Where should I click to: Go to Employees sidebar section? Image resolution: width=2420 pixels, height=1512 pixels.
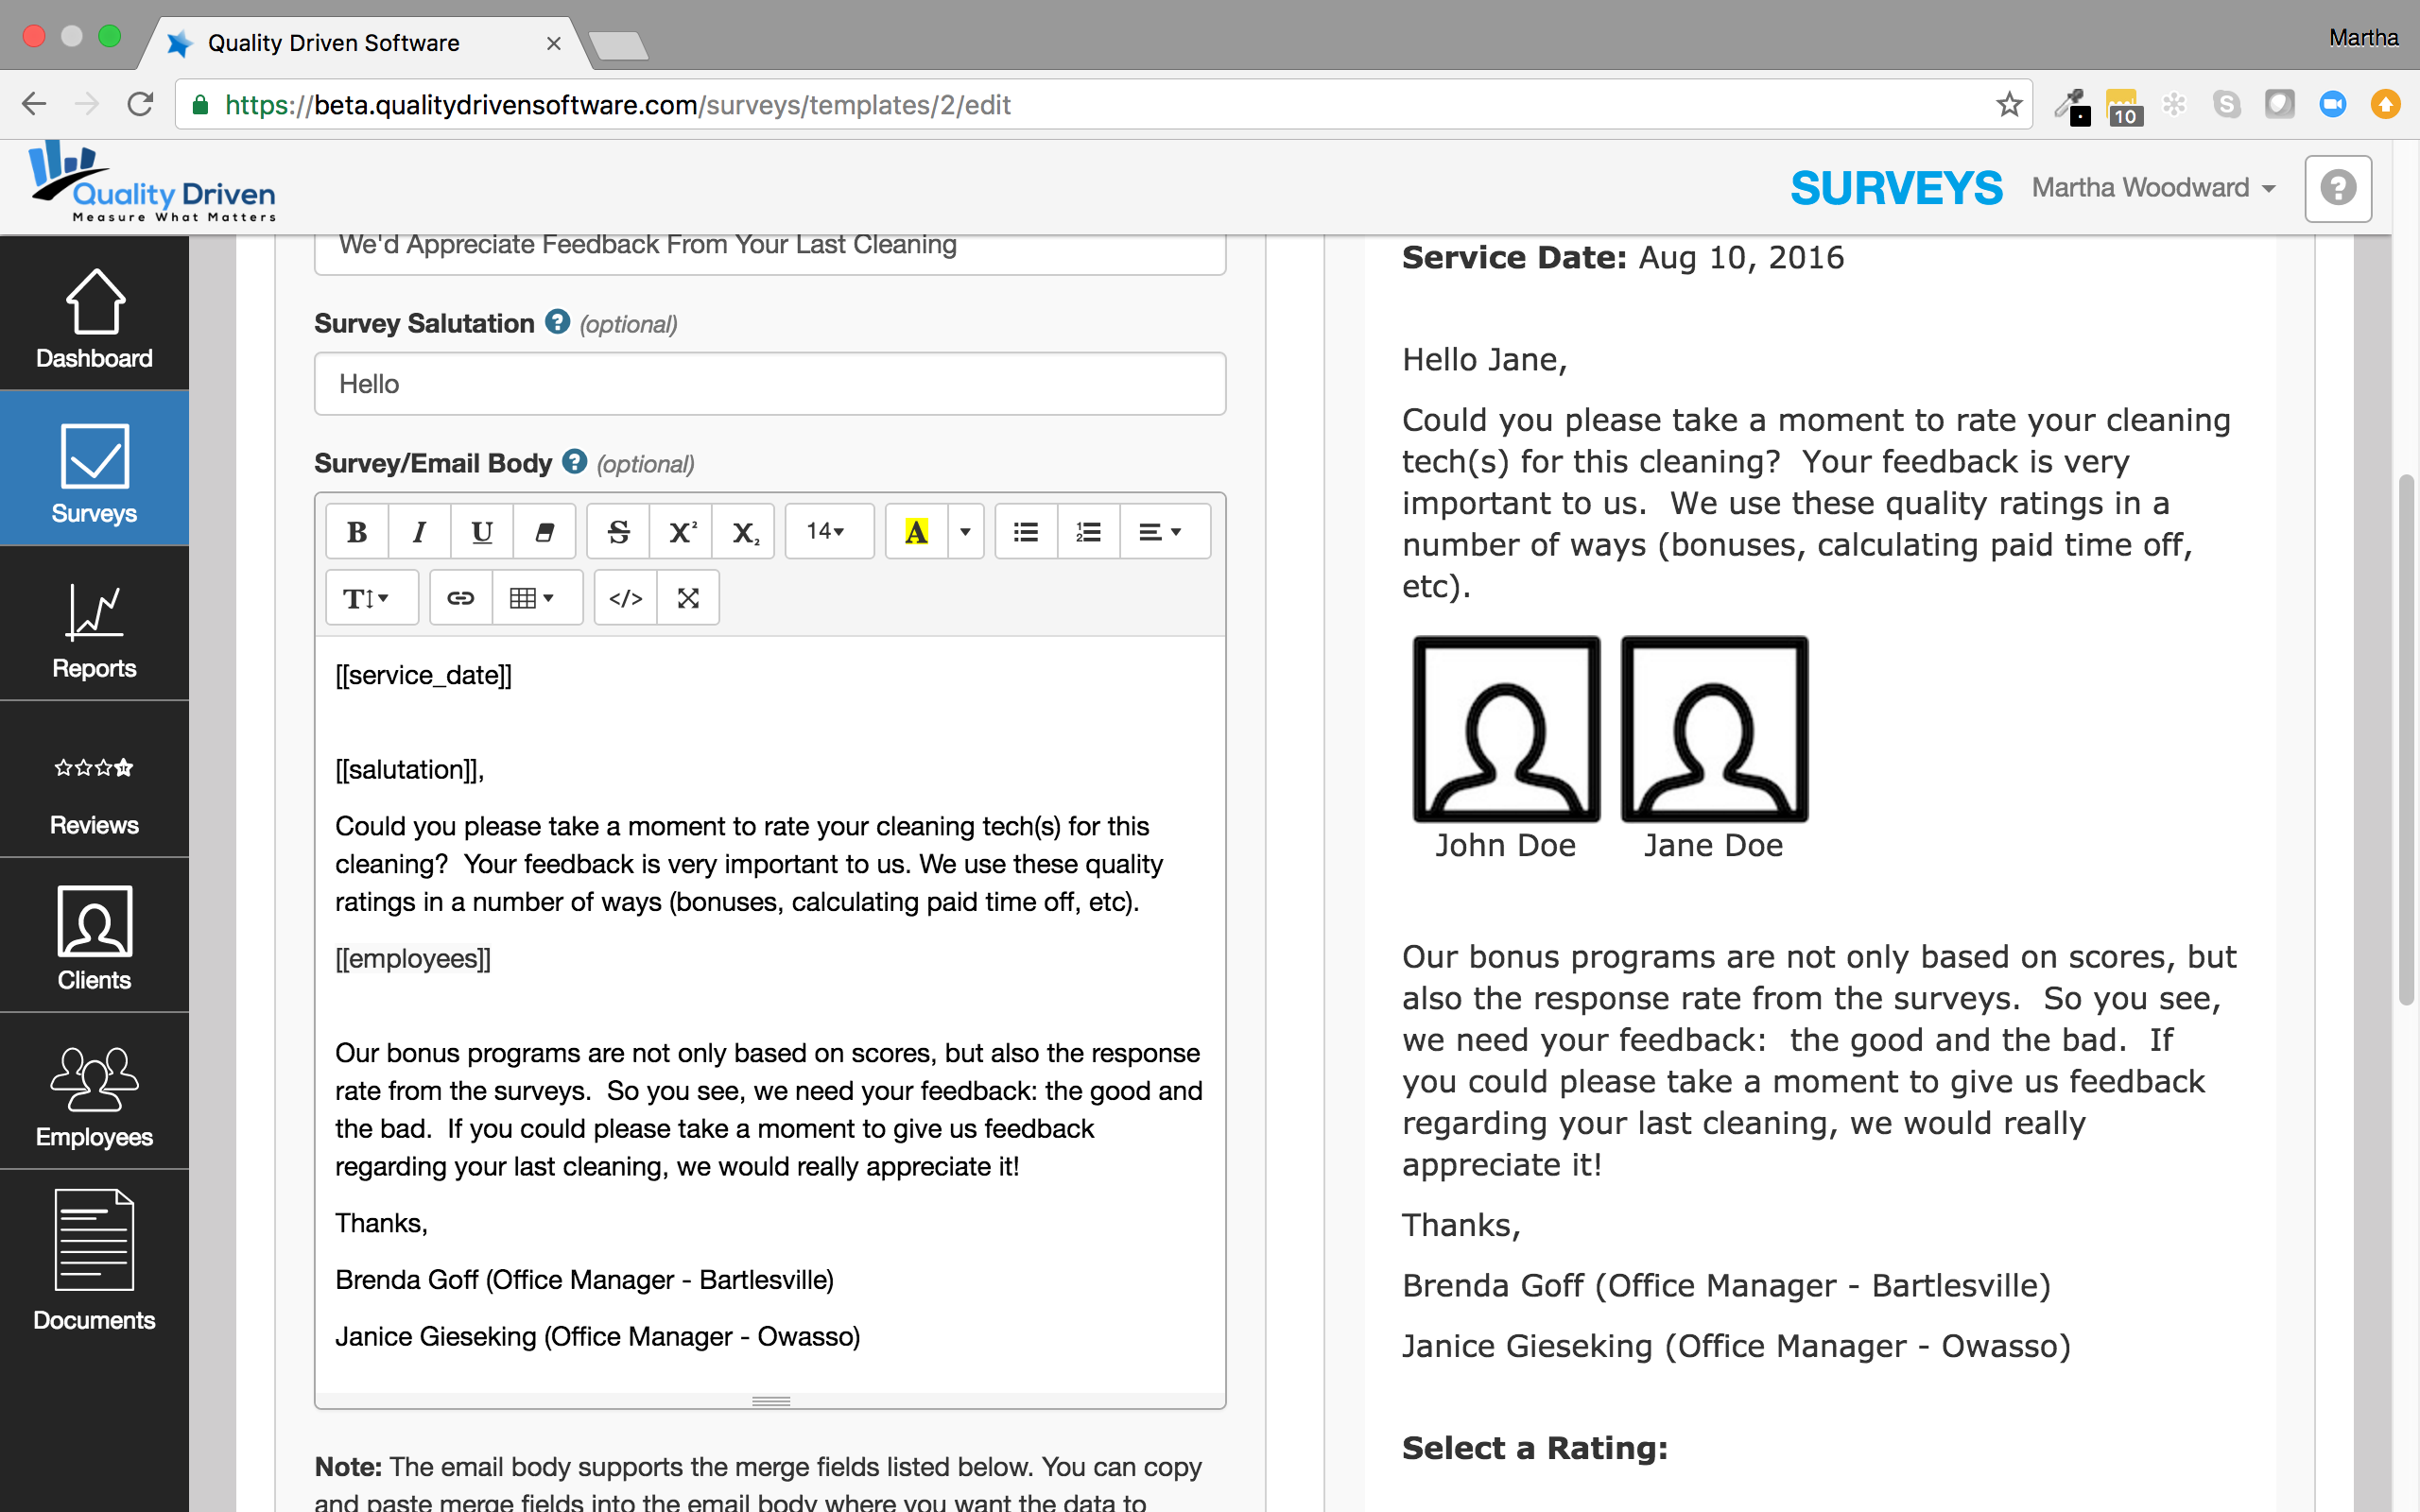[x=94, y=1094]
